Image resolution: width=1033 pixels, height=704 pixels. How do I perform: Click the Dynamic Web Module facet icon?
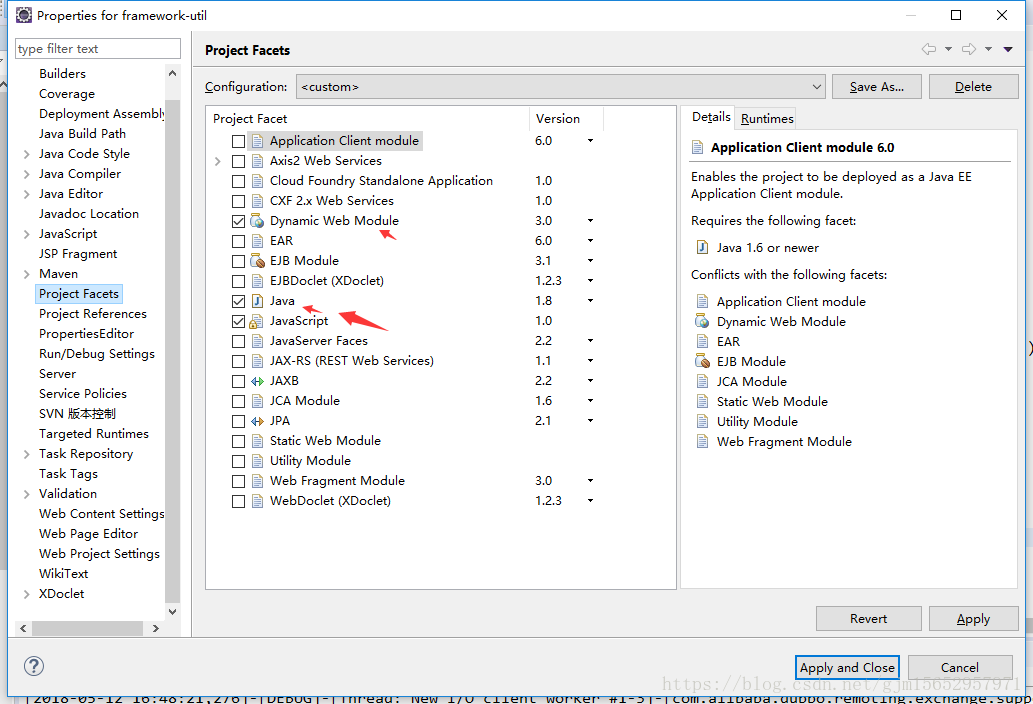(257, 221)
